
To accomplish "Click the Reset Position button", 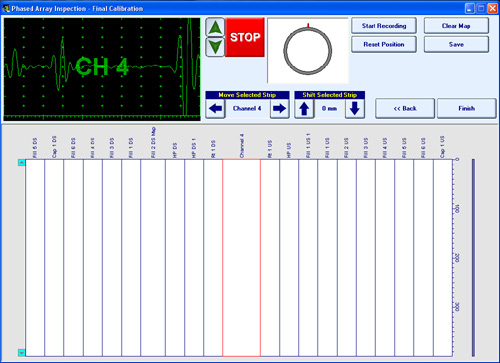I will pos(384,44).
